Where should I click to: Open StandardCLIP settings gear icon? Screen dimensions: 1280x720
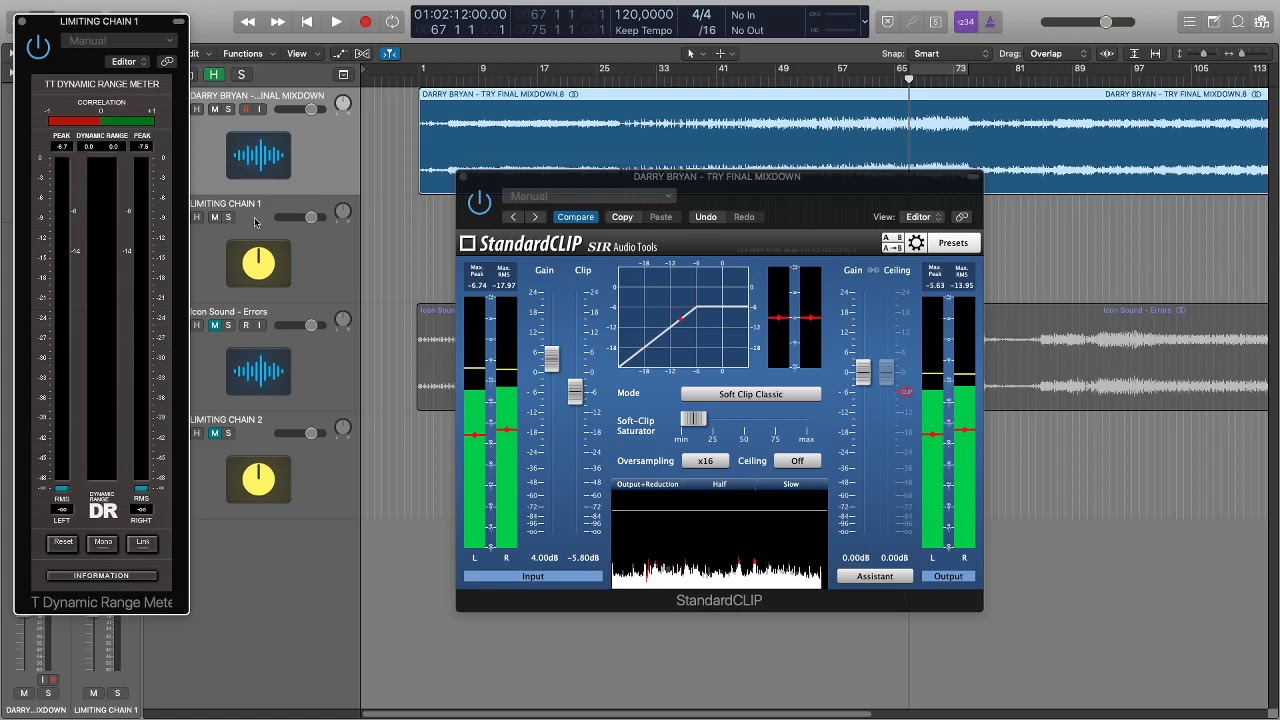coord(916,243)
